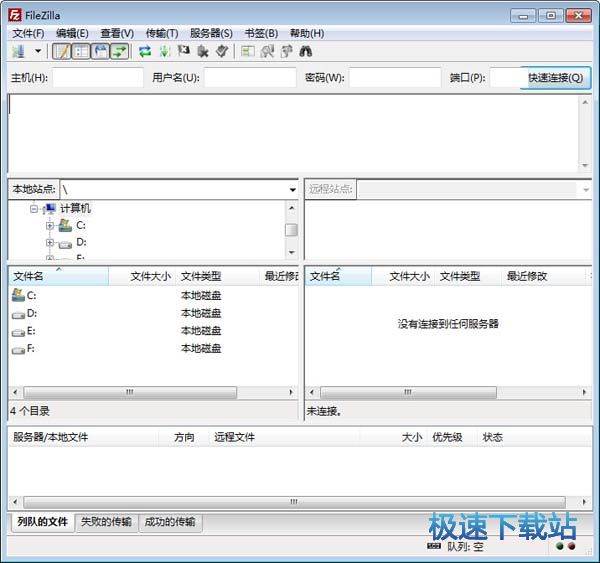The height and width of the screenshot is (563, 600).
Task: Click the refresh file lists icon
Action: 145,51
